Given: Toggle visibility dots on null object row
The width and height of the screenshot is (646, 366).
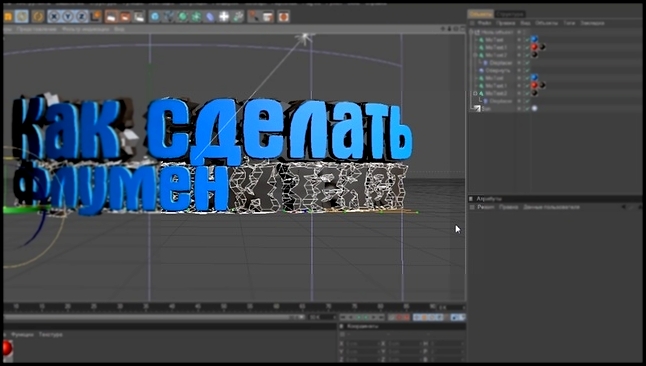Looking at the screenshot, I should [x=520, y=32].
